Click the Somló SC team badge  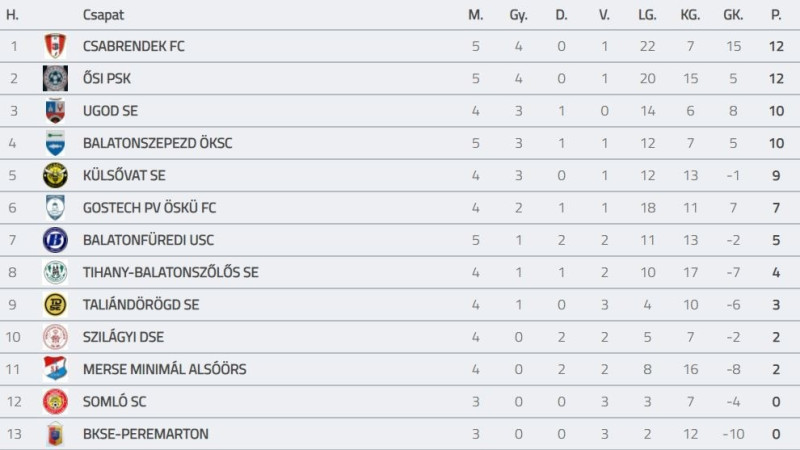54,401
